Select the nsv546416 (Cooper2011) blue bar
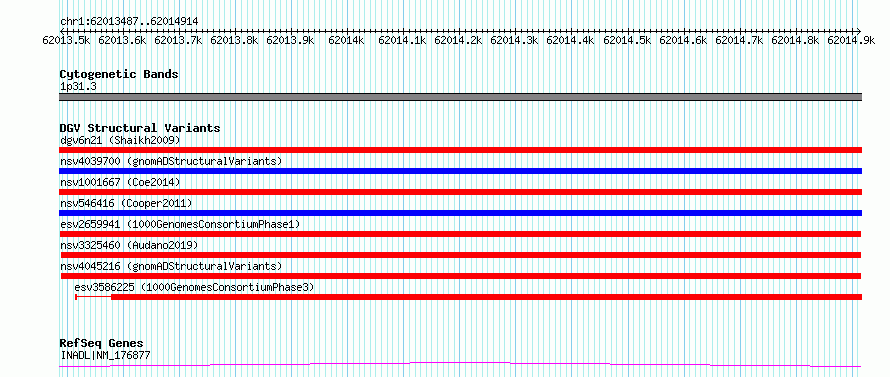Viewport: 890px width, 377px height. coord(460,213)
